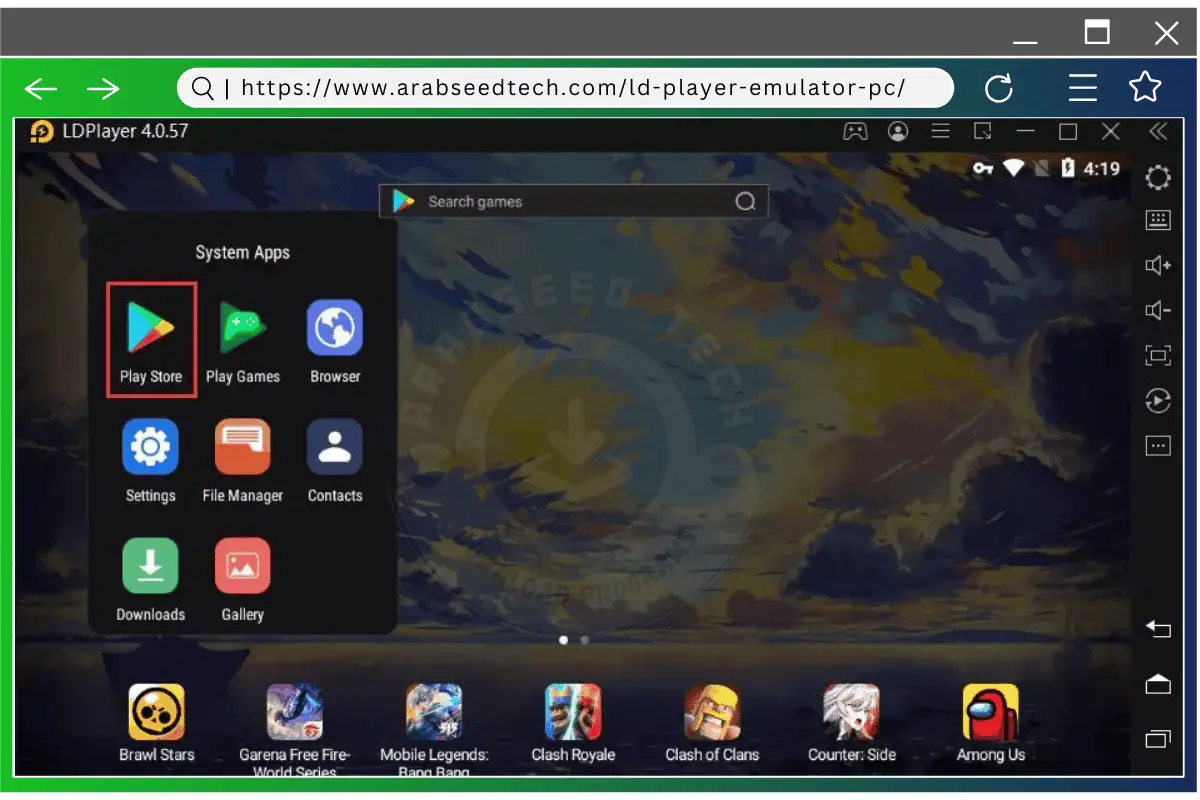Click the gamepad controls icon in title bar
Viewport: 1200px width, 800px height.
click(855, 131)
